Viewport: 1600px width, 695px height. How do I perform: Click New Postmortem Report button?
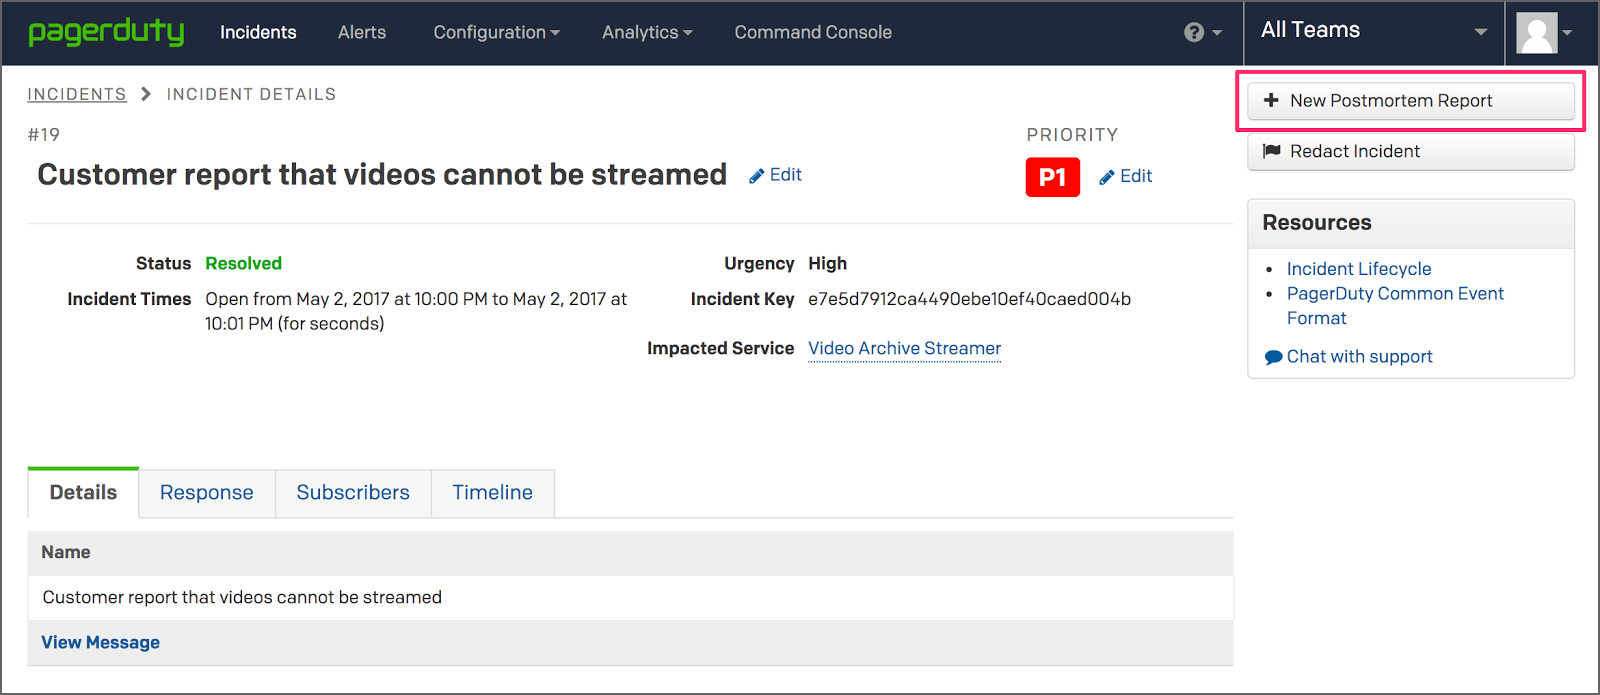pyautogui.click(x=1410, y=101)
